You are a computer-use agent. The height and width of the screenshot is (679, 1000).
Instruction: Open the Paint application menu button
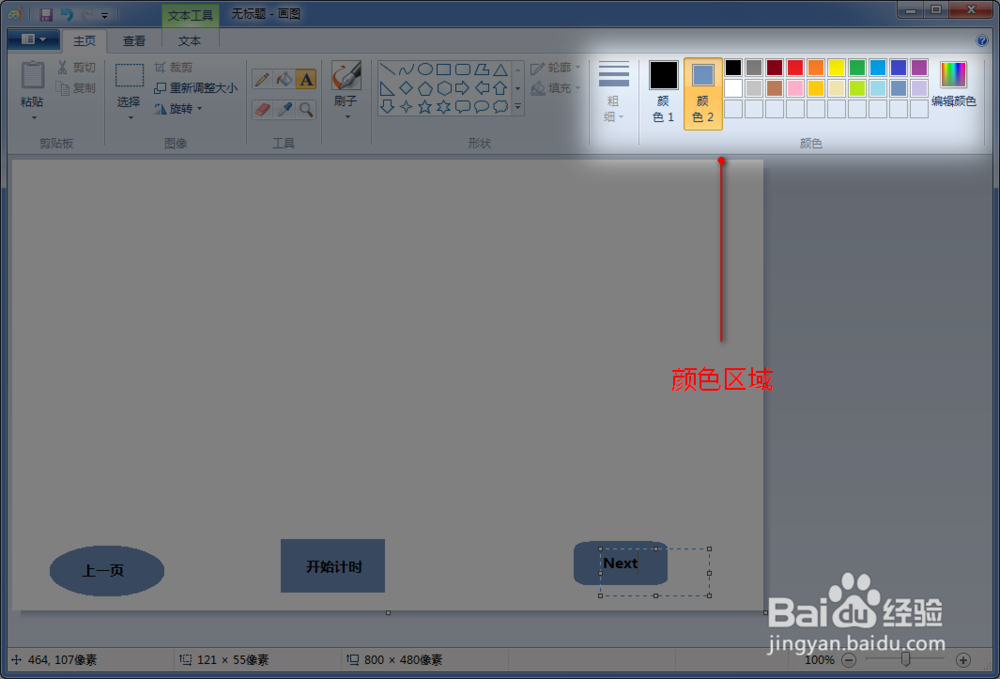pos(33,40)
